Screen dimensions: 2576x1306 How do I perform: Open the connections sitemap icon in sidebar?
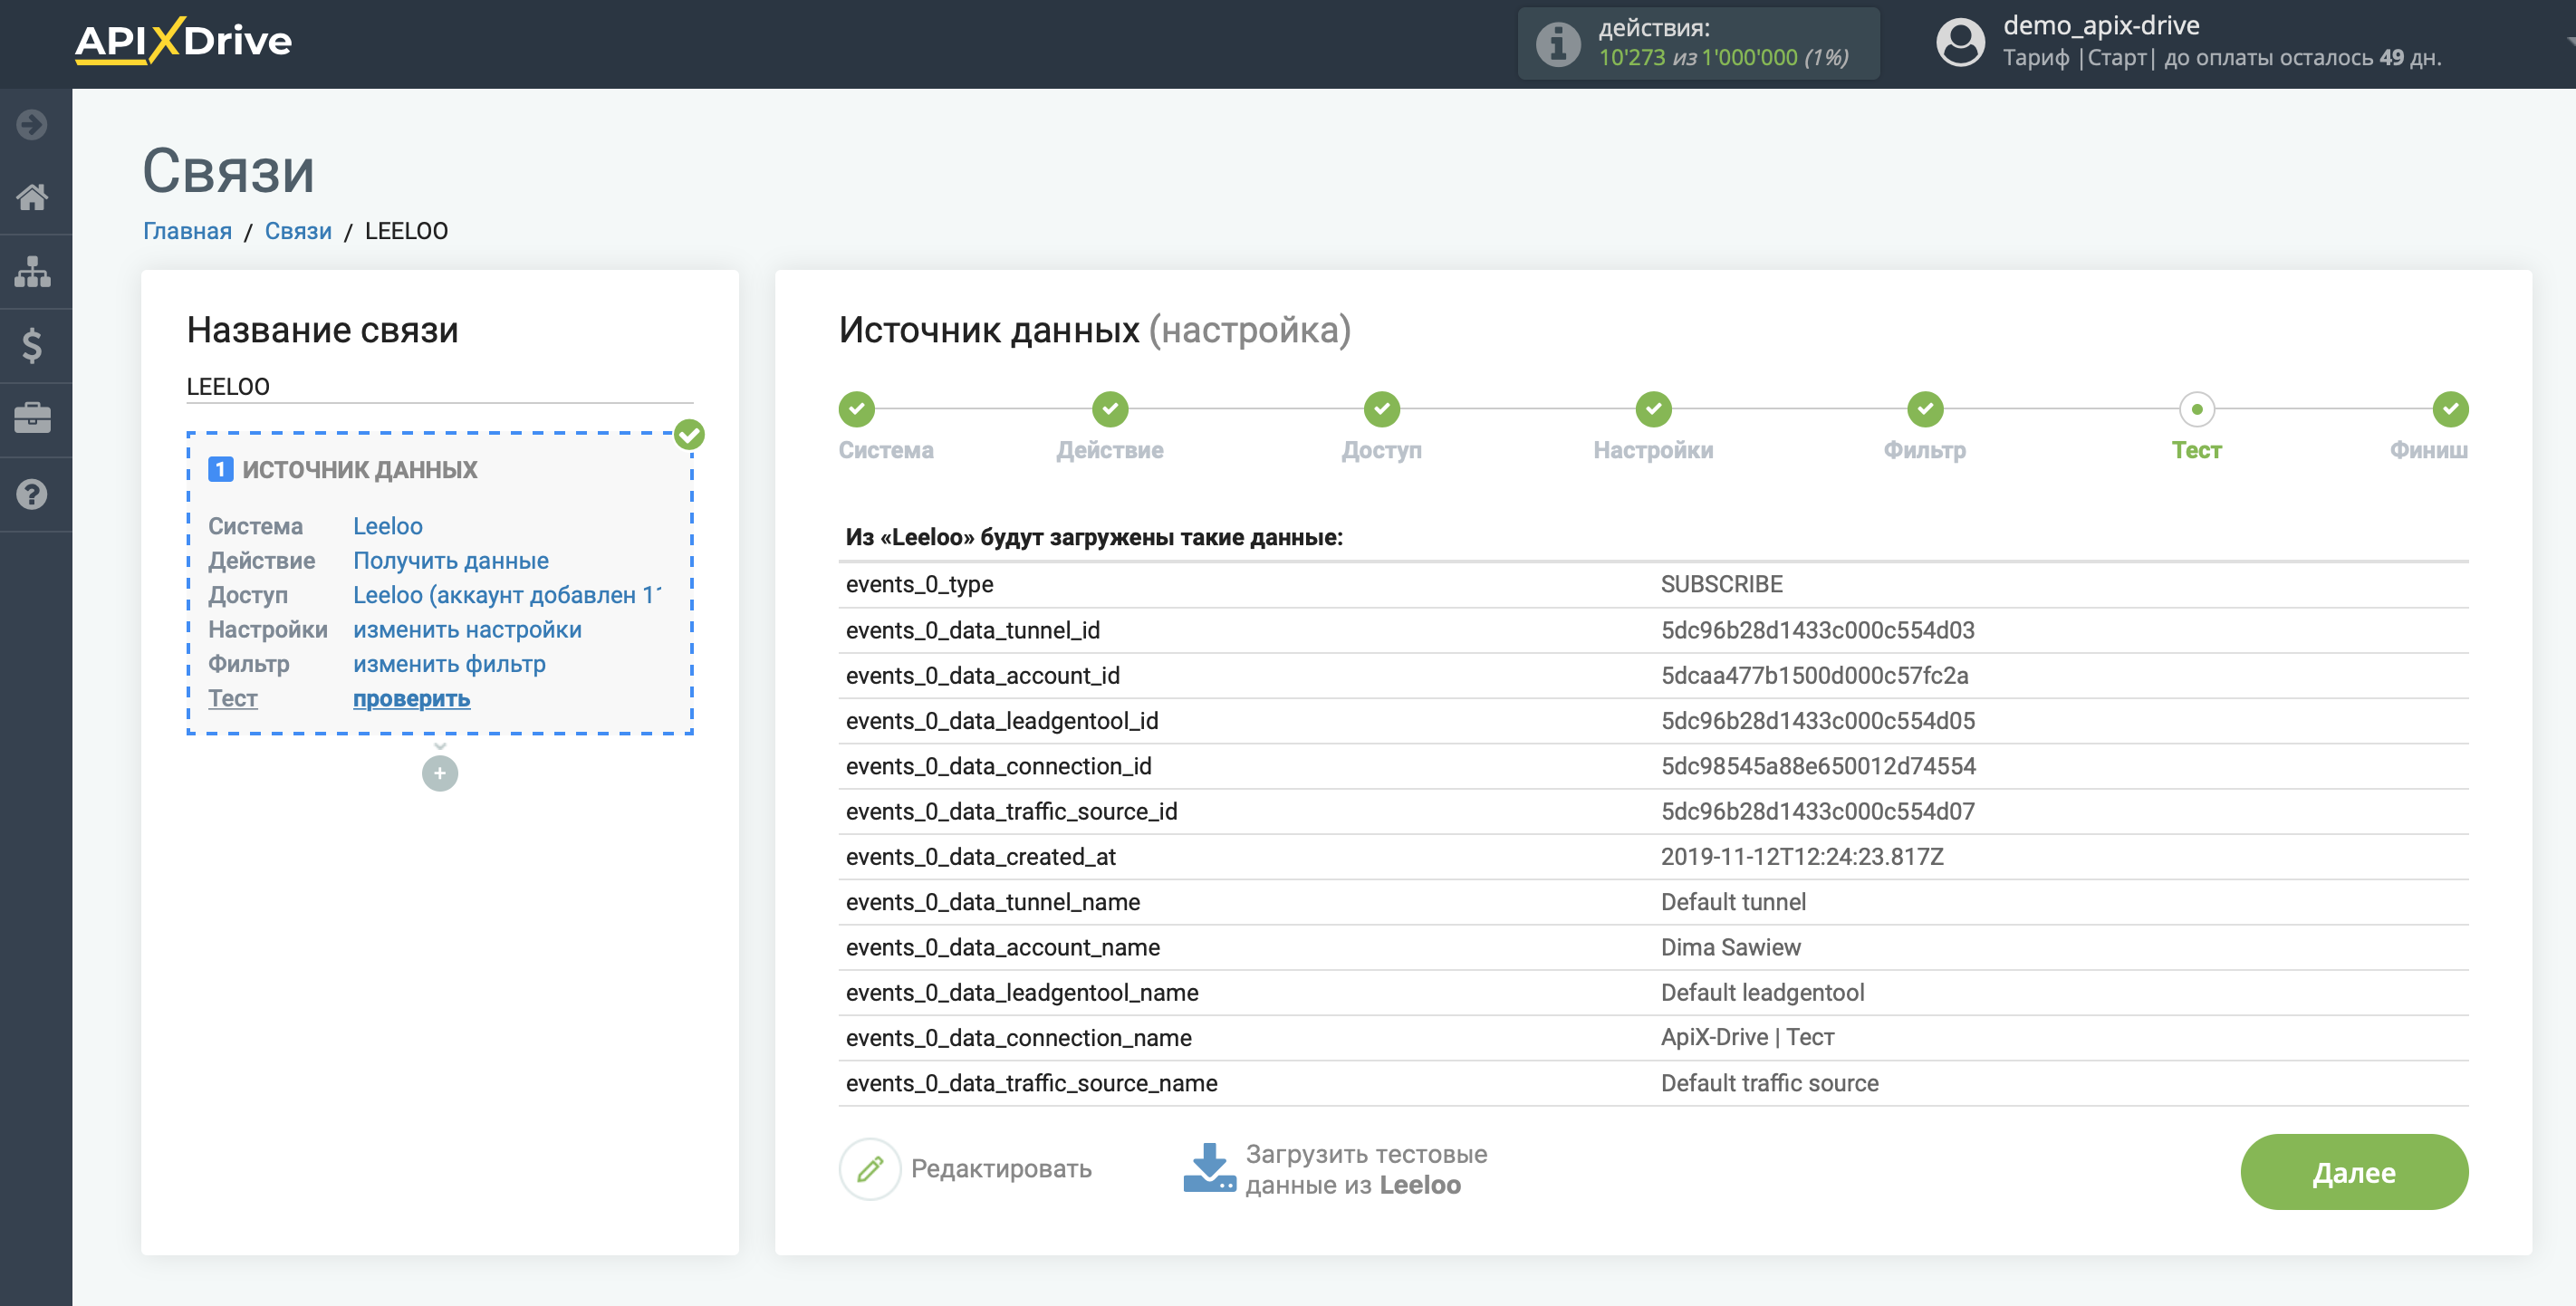[x=32, y=271]
